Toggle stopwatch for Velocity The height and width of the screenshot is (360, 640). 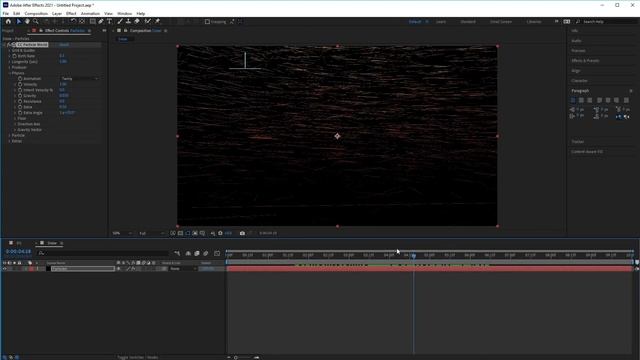(20, 84)
